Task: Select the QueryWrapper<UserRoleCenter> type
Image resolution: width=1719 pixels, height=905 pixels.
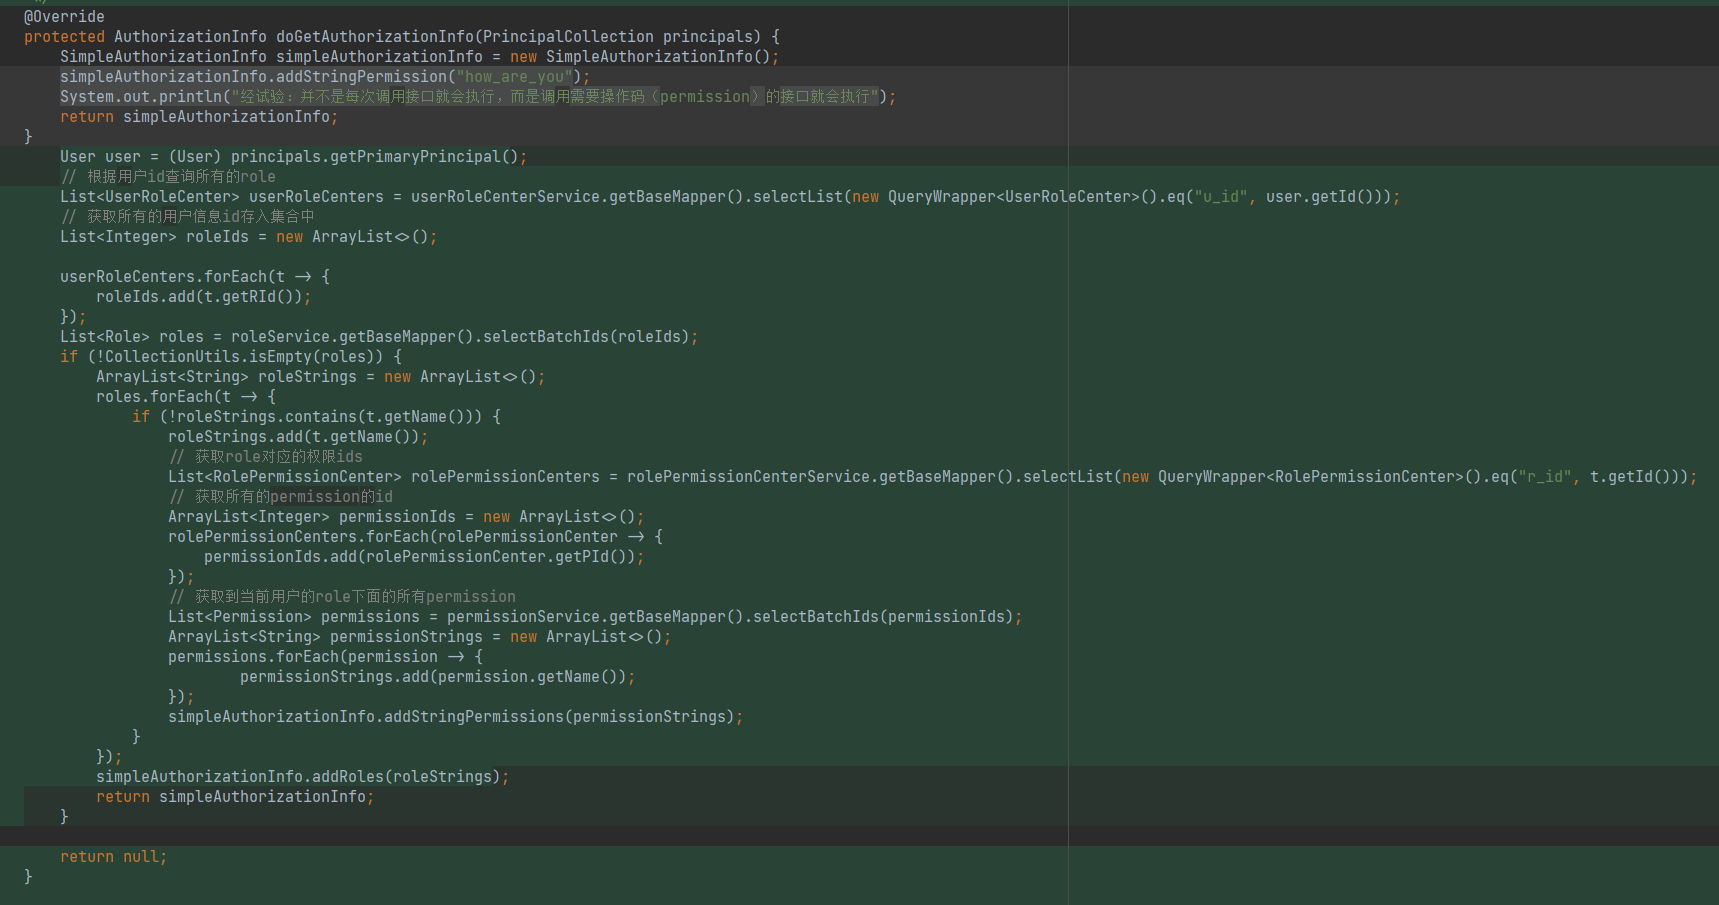Action: [x=1014, y=197]
